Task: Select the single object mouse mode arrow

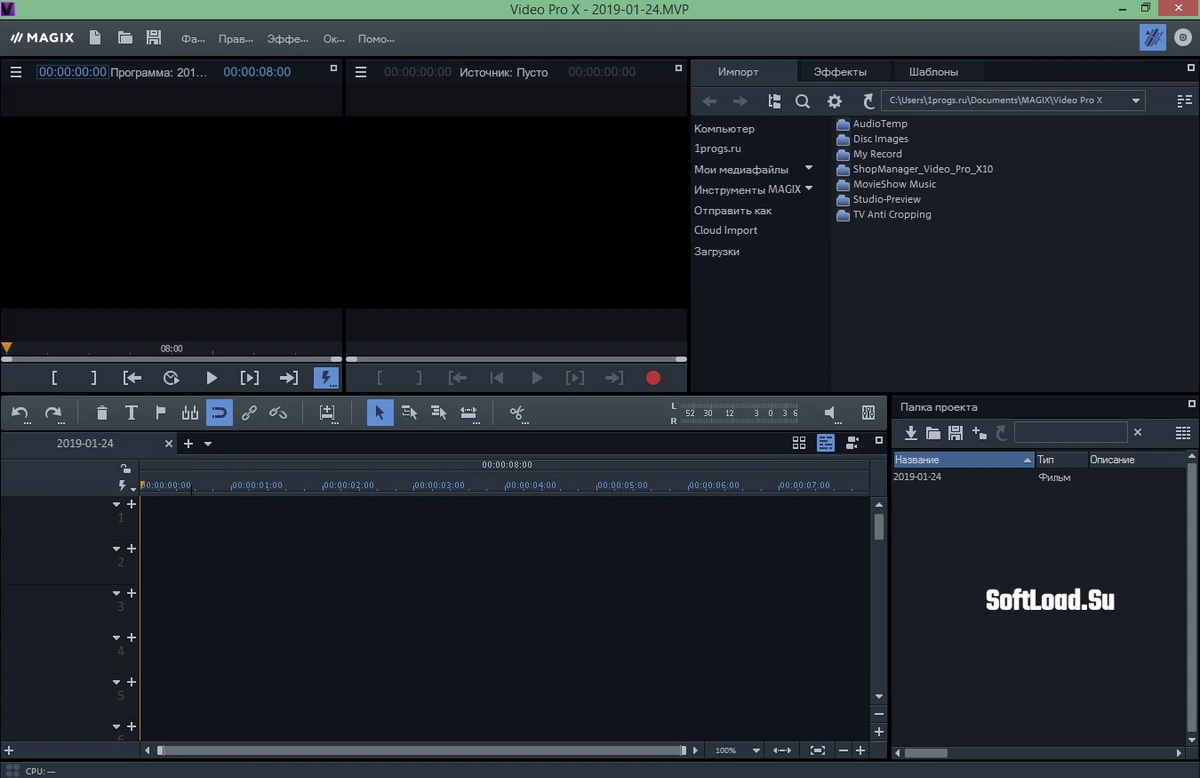Action: click(x=380, y=412)
